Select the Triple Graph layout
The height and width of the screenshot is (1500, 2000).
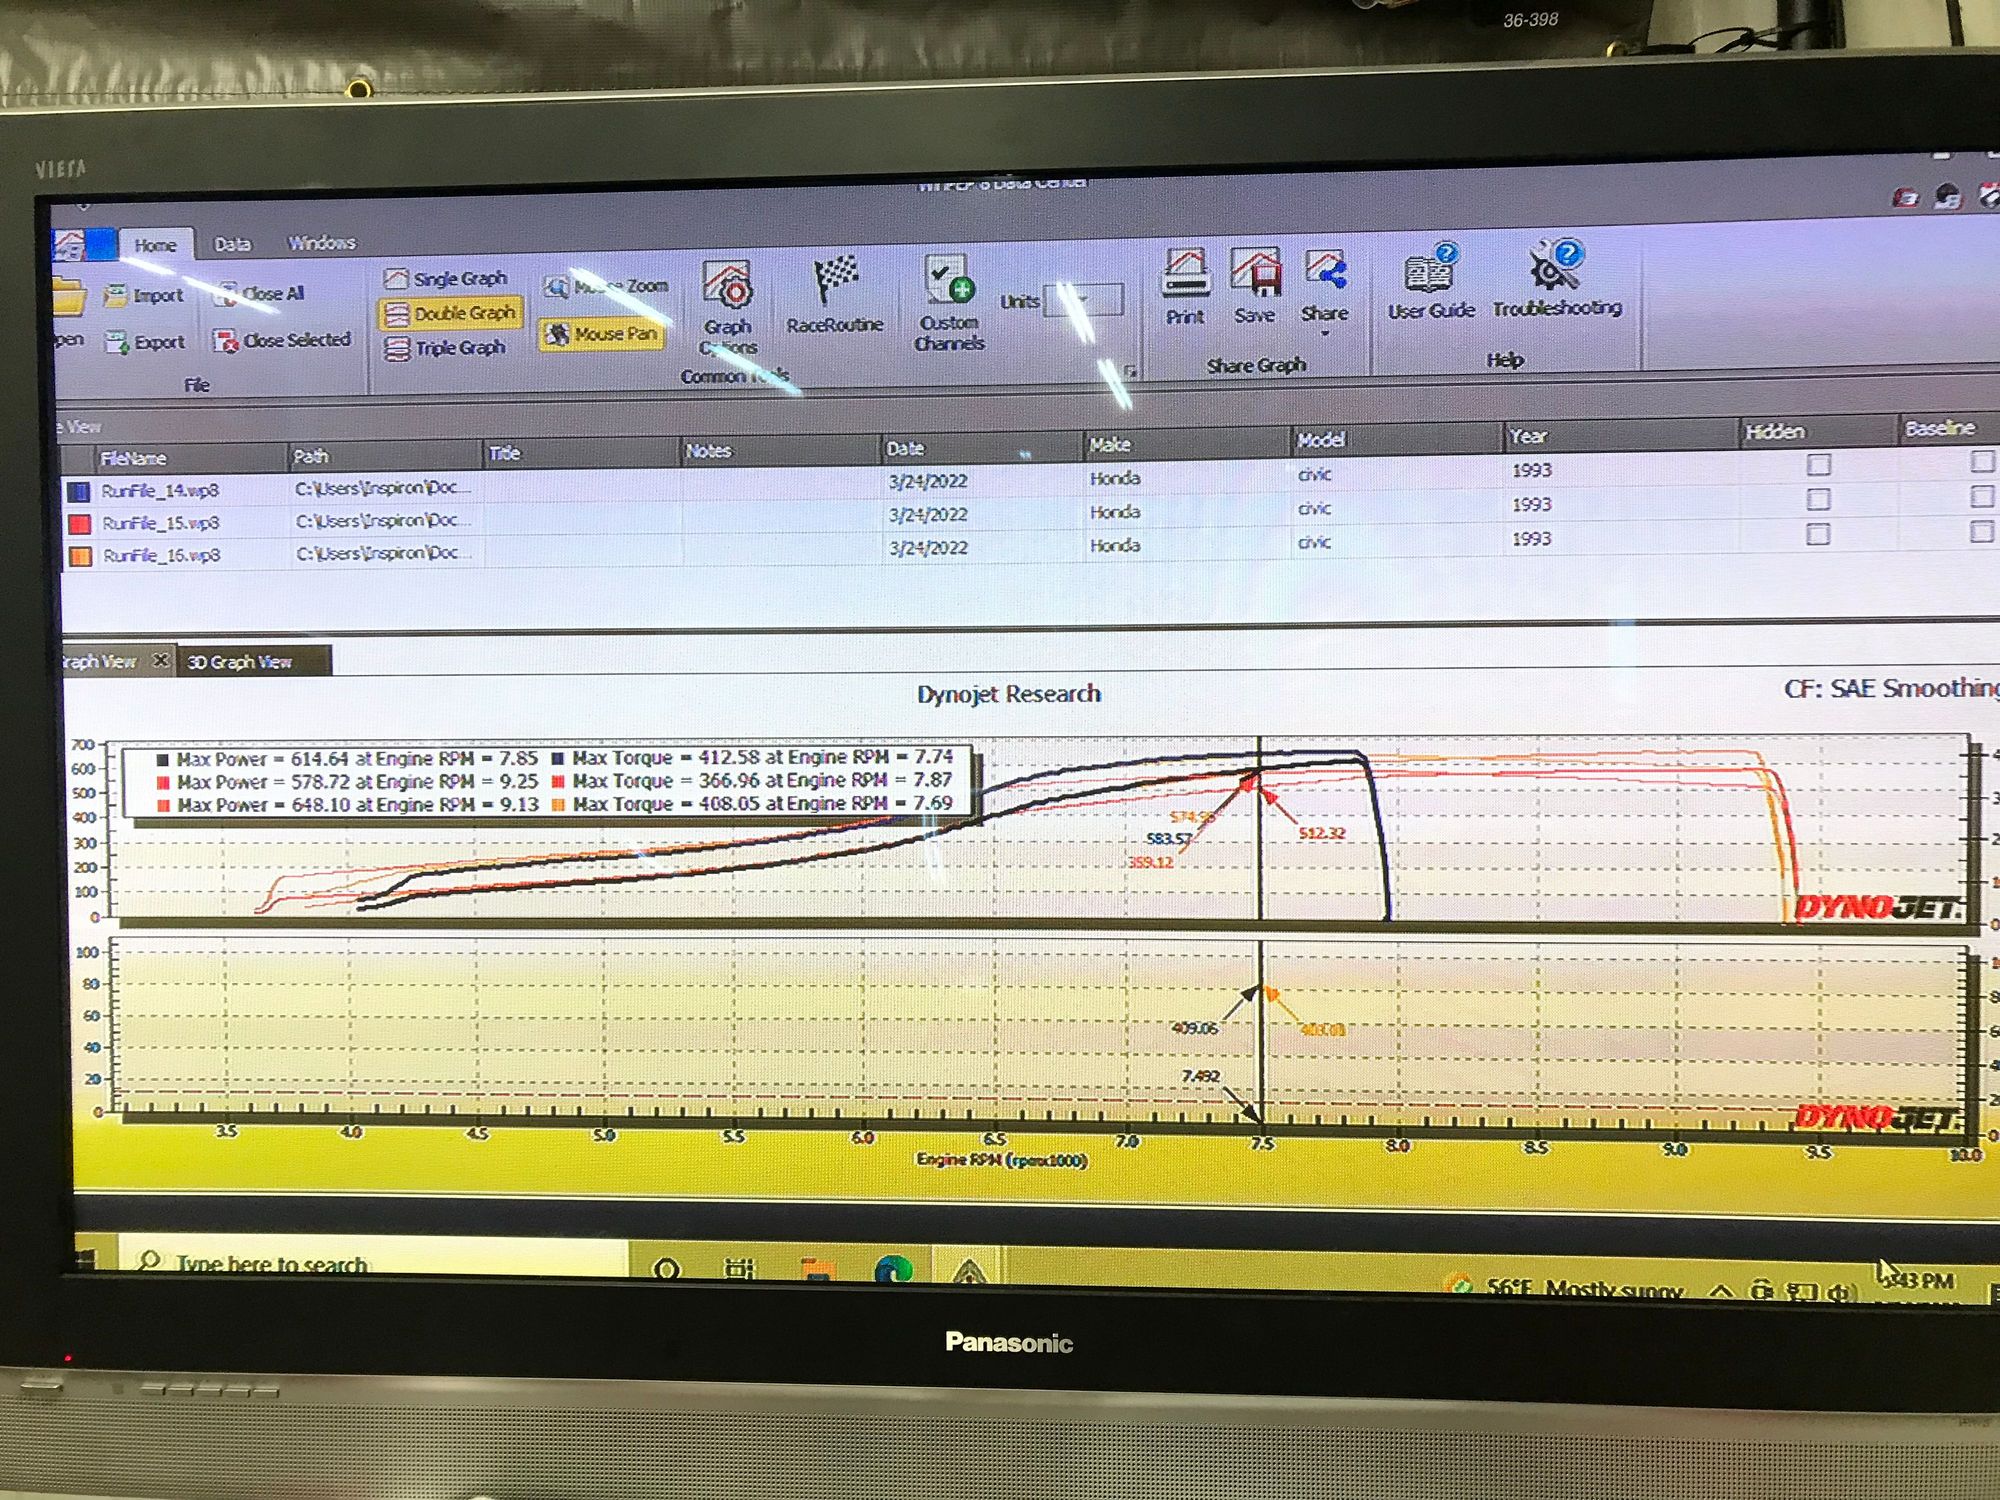coord(446,348)
